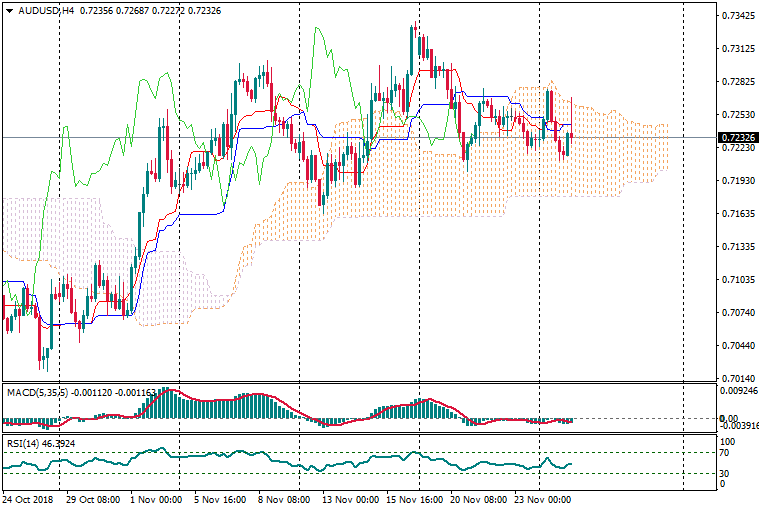
Task: Click the RSI 70 level scale label
Action: click(x=726, y=454)
